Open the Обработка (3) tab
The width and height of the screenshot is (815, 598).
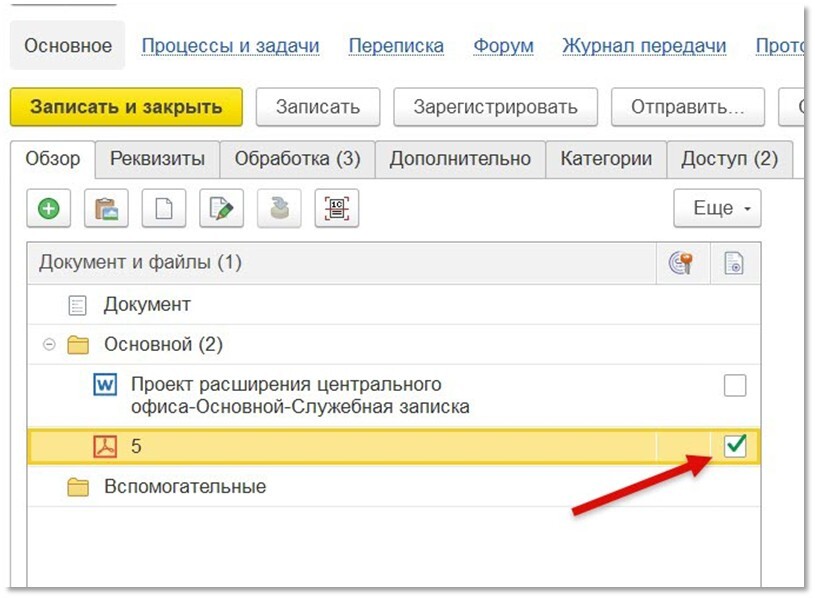click(x=297, y=159)
